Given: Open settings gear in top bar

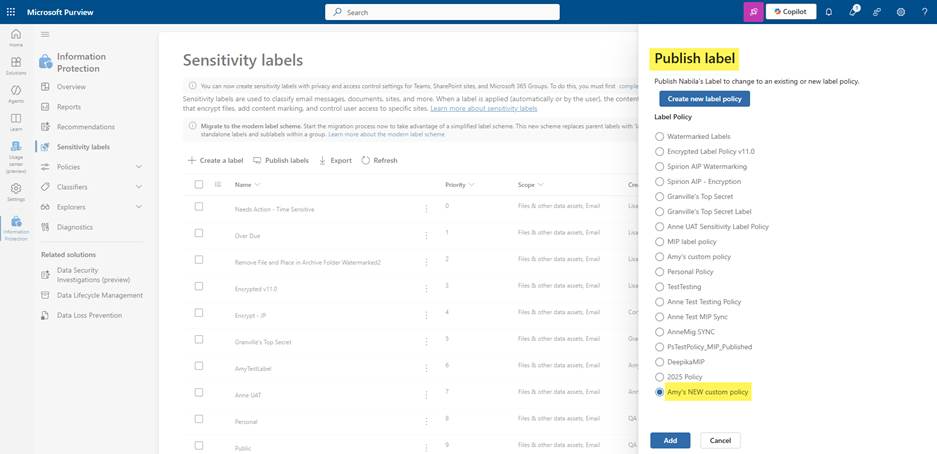Looking at the screenshot, I should 901,12.
